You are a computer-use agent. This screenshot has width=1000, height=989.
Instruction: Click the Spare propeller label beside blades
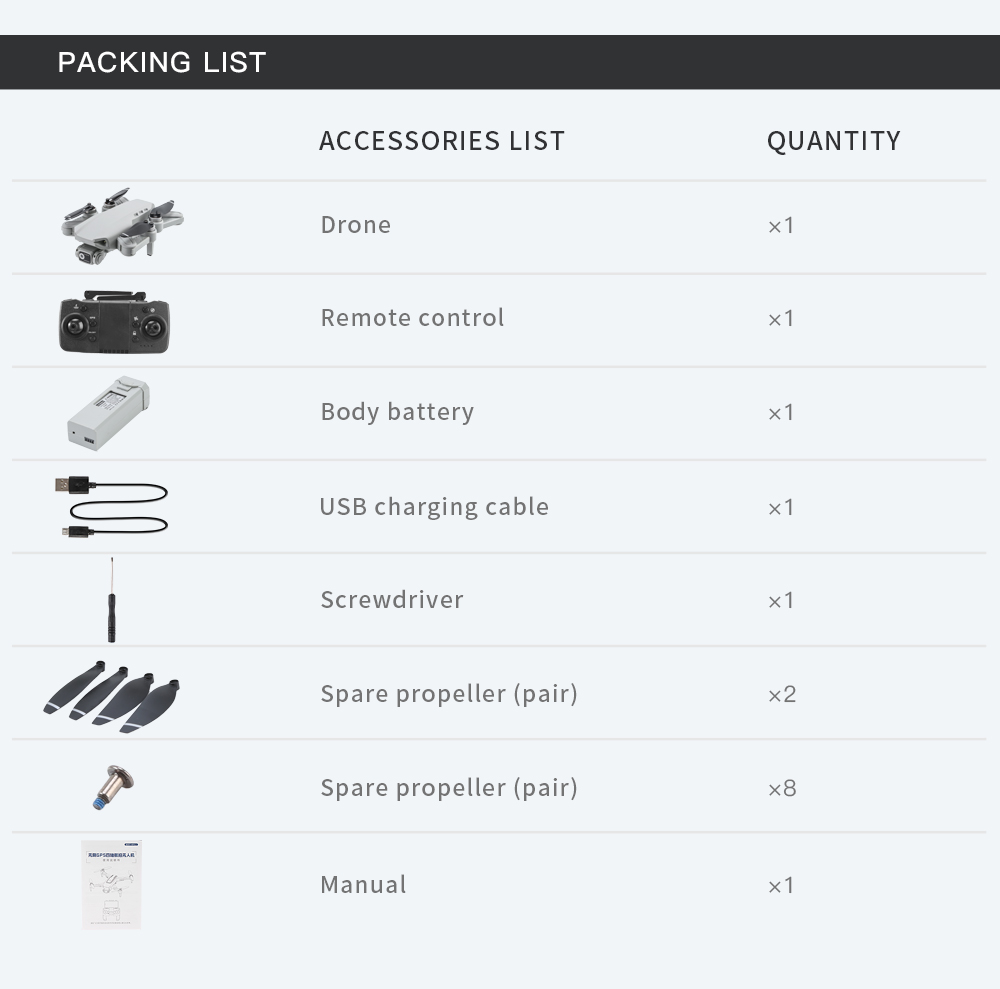(449, 694)
